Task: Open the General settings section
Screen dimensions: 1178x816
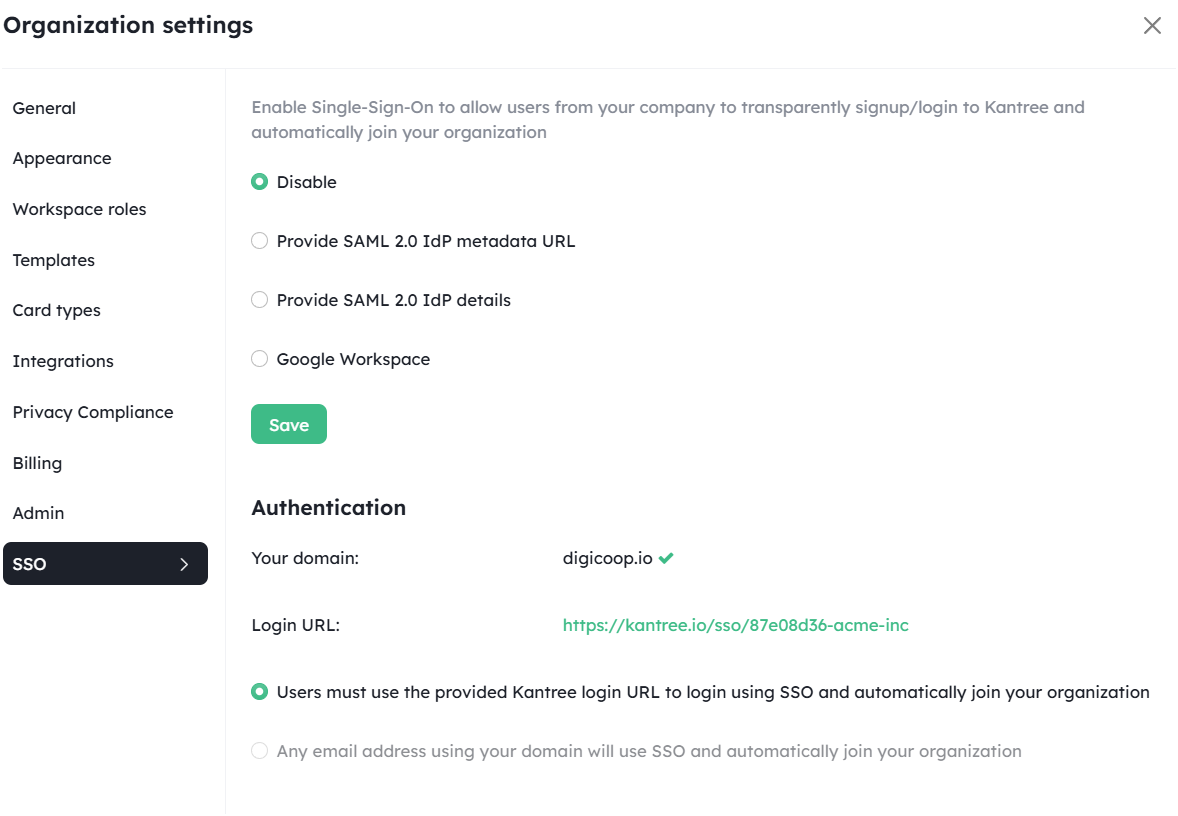Action: tap(44, 108)
